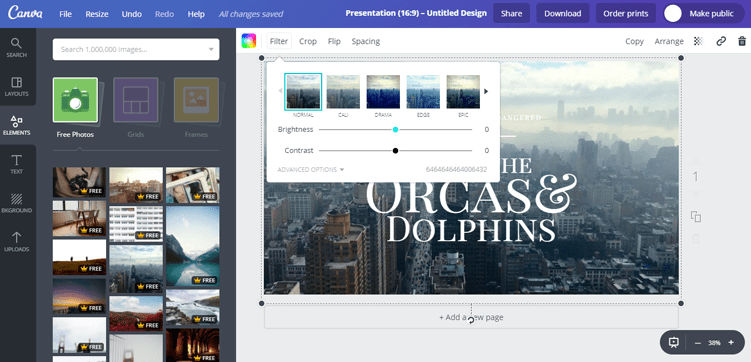Click the Contrast slider handle

point(395,150)
